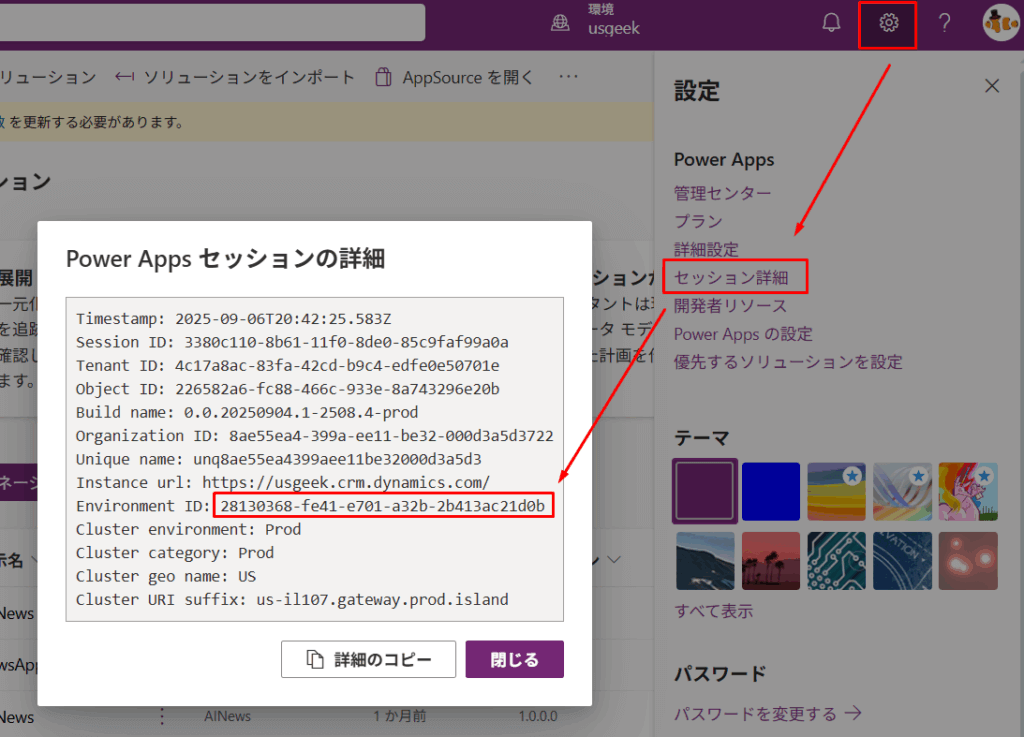Screen dimensions: 1024x737
Task: Click the 環境 usgeek environment picker
Action: pyautogui.click(x=600, y=21)
